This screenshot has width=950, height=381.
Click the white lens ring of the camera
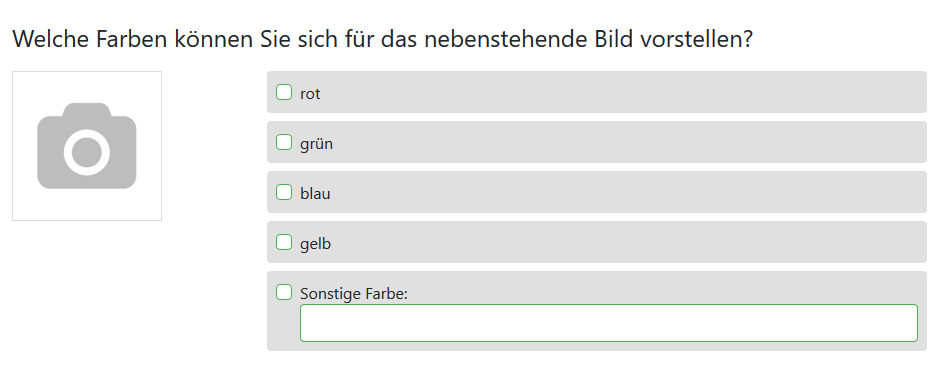(x=87, y=152)
